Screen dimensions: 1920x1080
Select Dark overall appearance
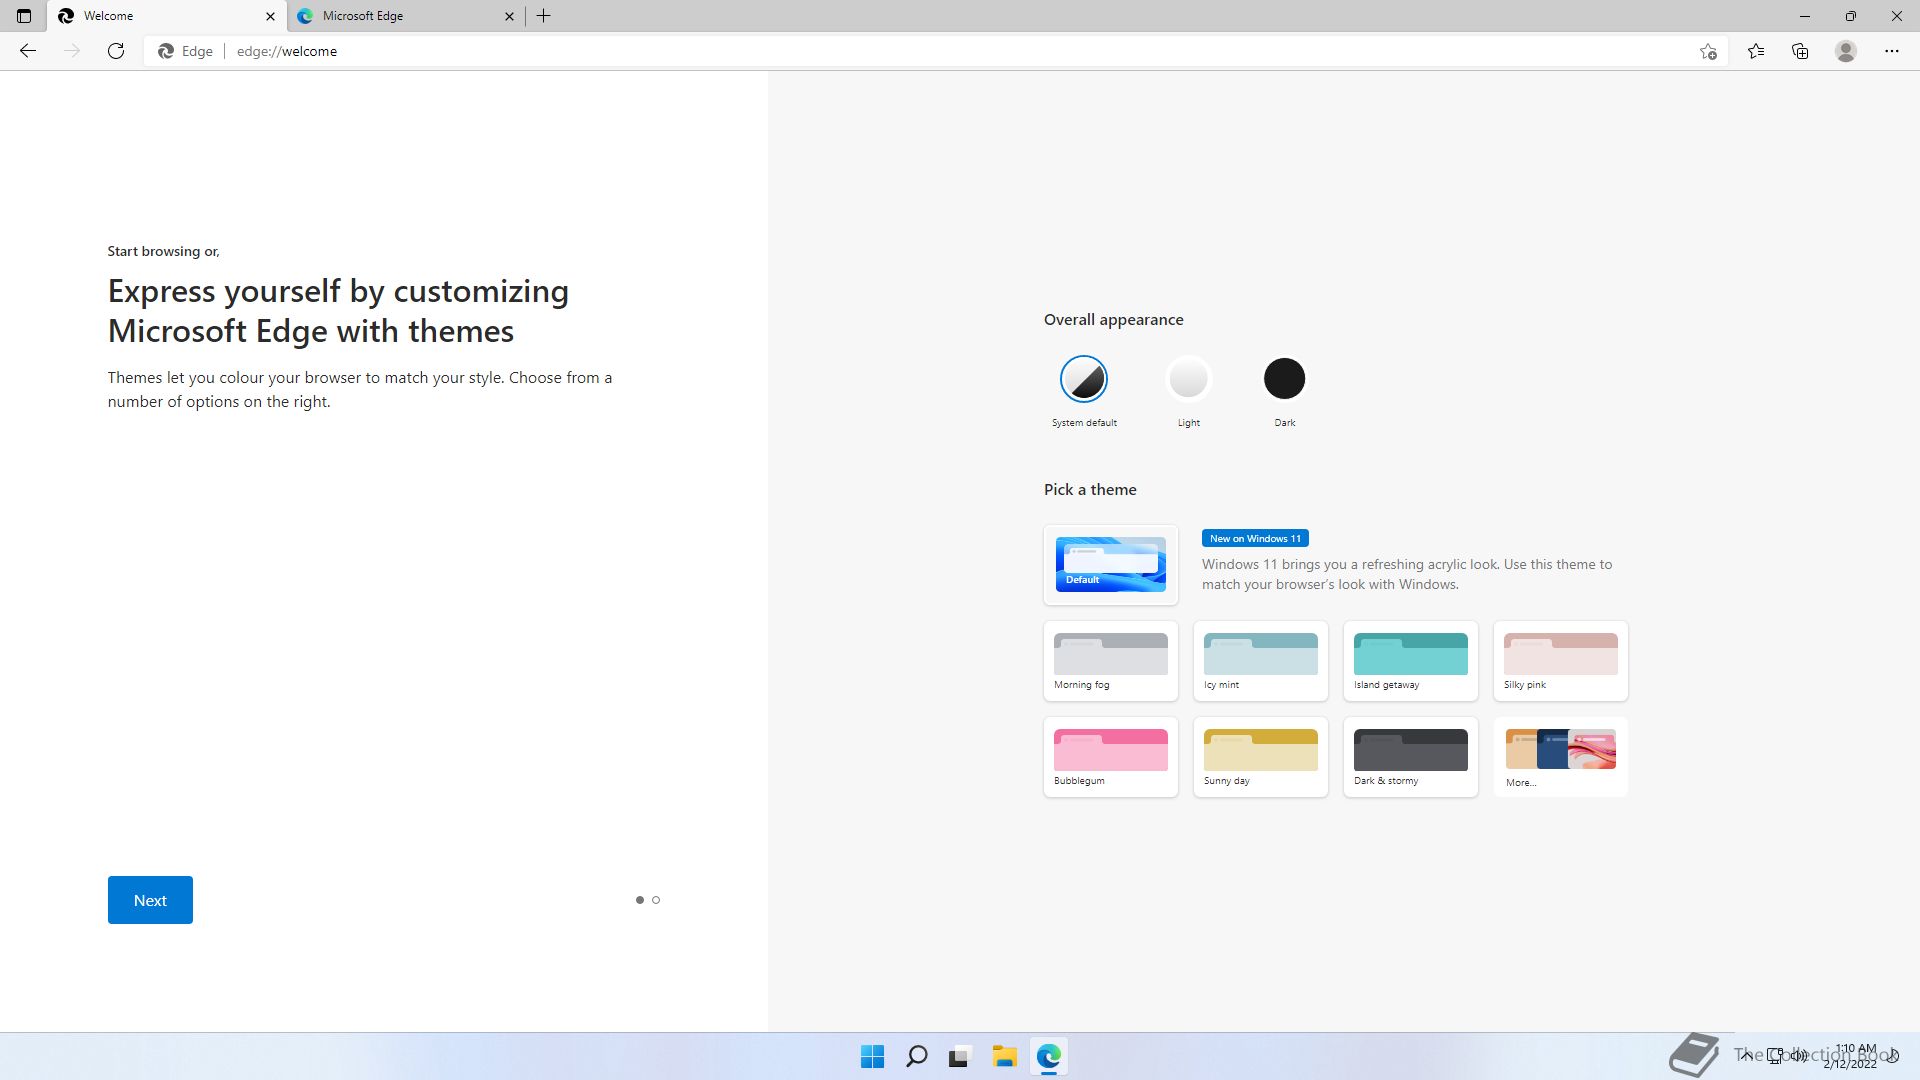pos(1284,379)
